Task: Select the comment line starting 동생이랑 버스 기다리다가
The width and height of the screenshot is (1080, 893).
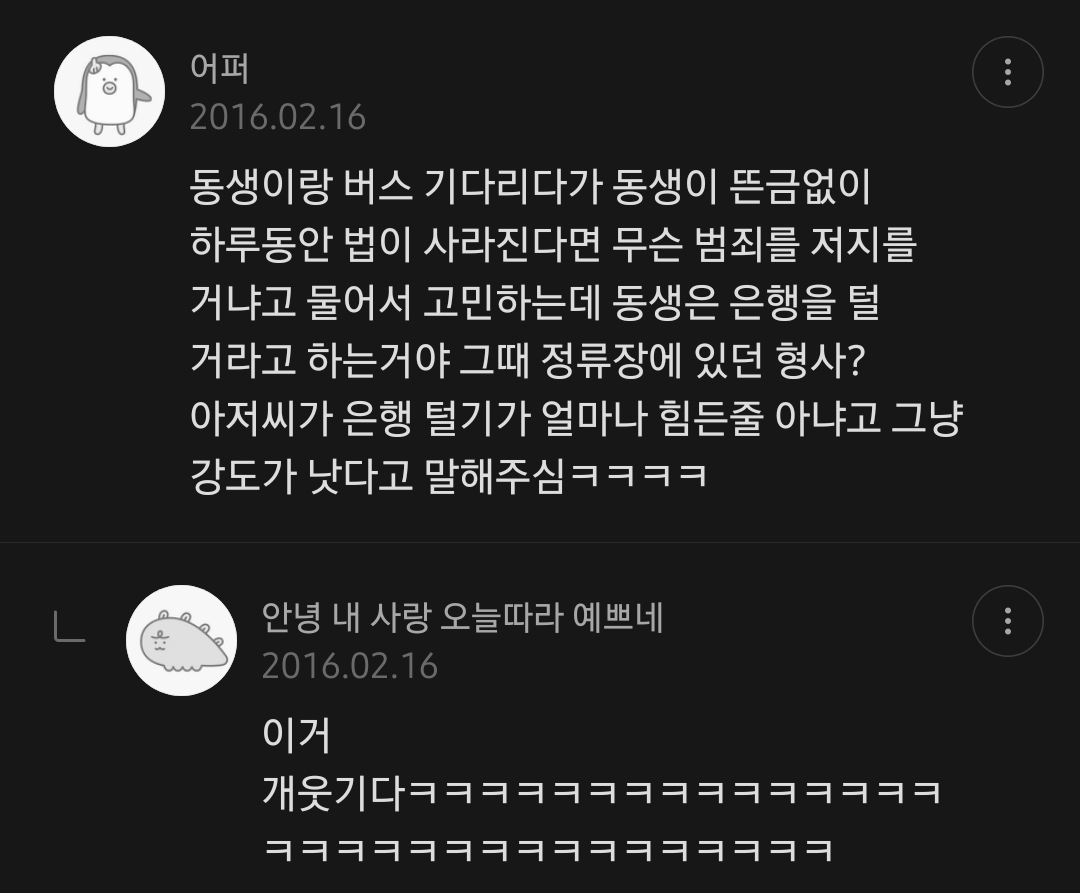Action: click(x=531, y=187)
